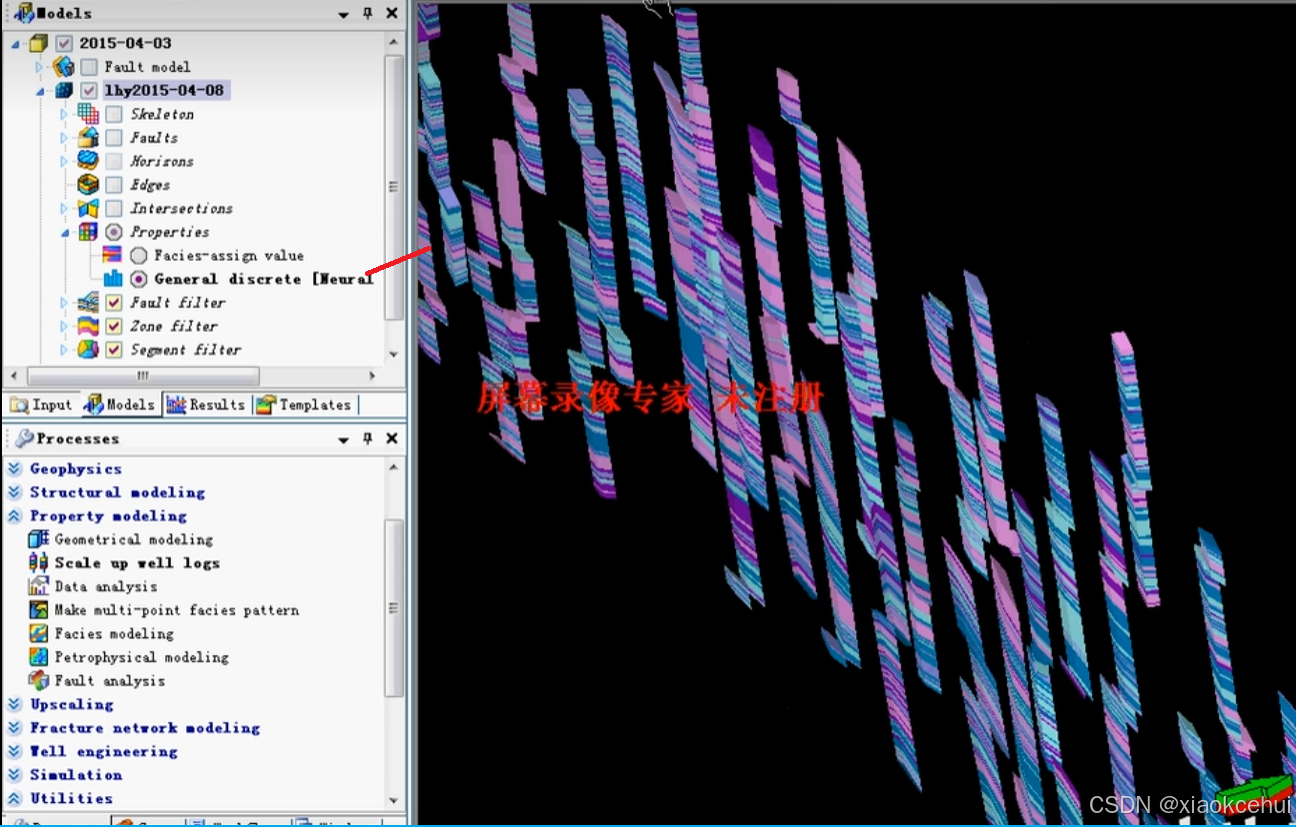
Task: Uncheck the Fault filter checkbox
Action: (114, 303)
